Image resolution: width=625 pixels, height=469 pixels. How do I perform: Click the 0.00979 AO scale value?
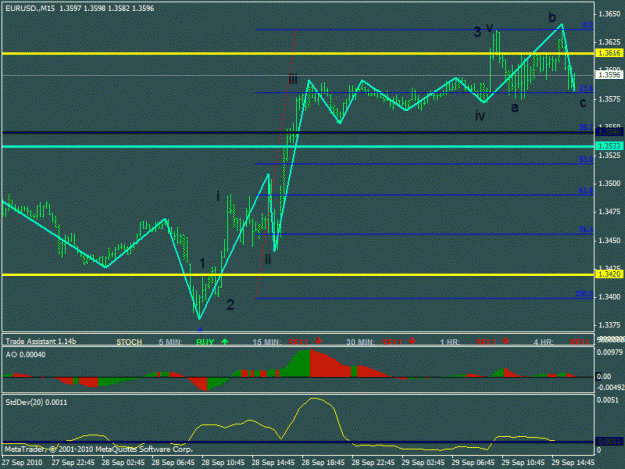coord(610,352)
